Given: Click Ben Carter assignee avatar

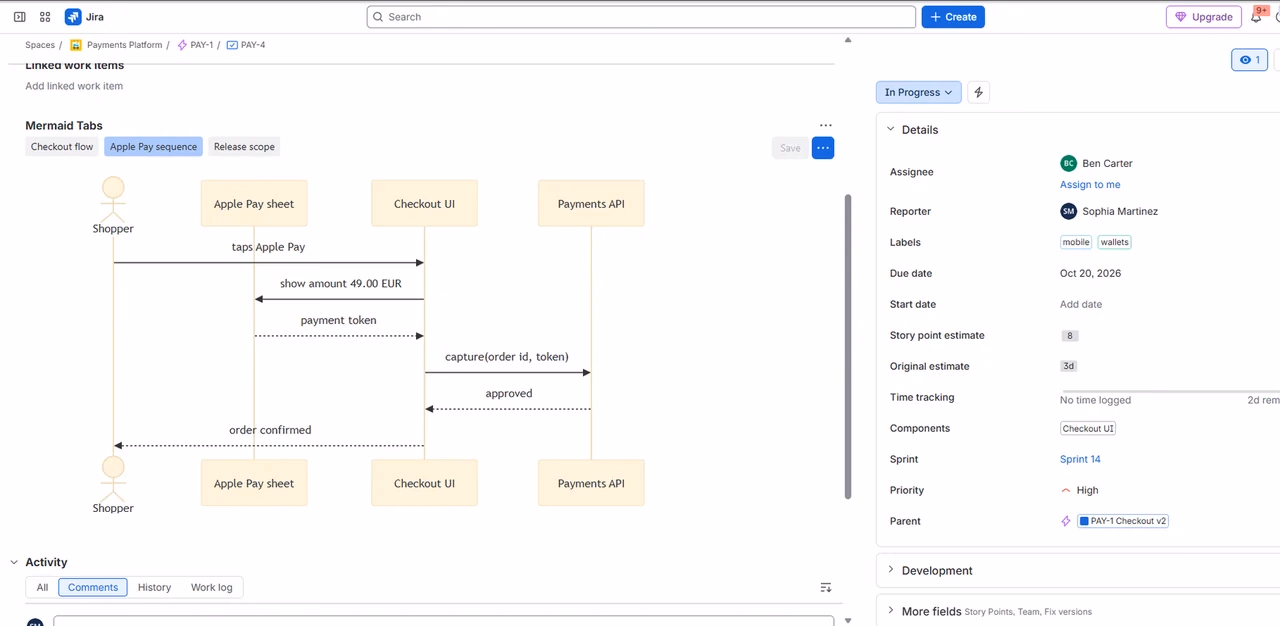Looking at the screenshot, I should 1069,163.
